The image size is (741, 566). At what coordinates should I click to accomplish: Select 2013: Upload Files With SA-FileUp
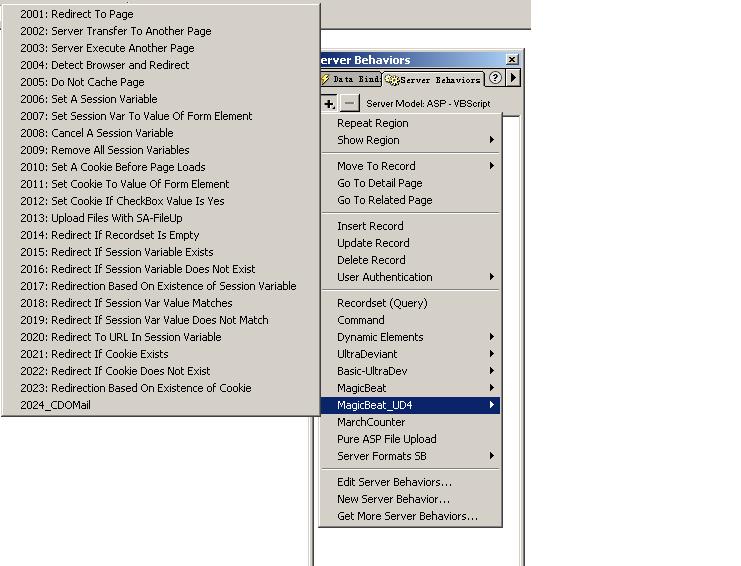click(101, 218)
